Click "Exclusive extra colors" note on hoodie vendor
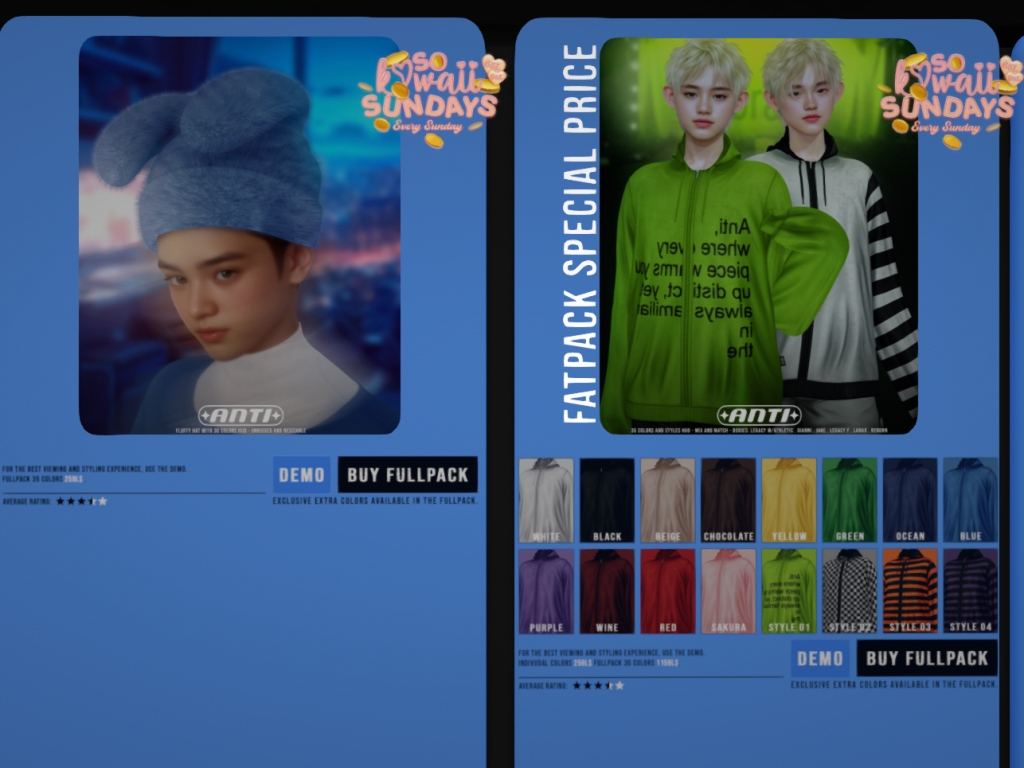 [x=894, y=684]
